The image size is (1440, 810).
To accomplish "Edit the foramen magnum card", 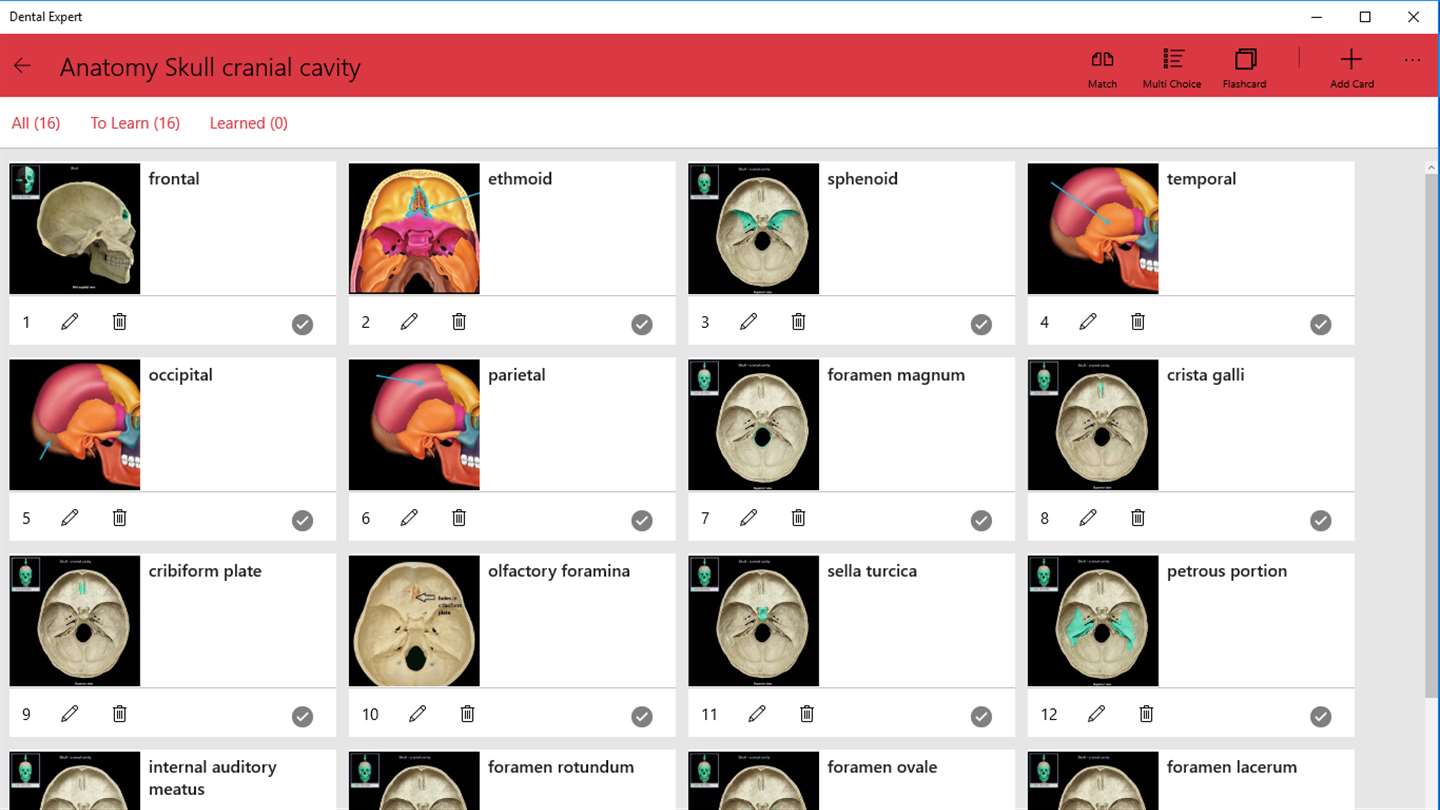I will pyautogui.click(x=749, y=518).
